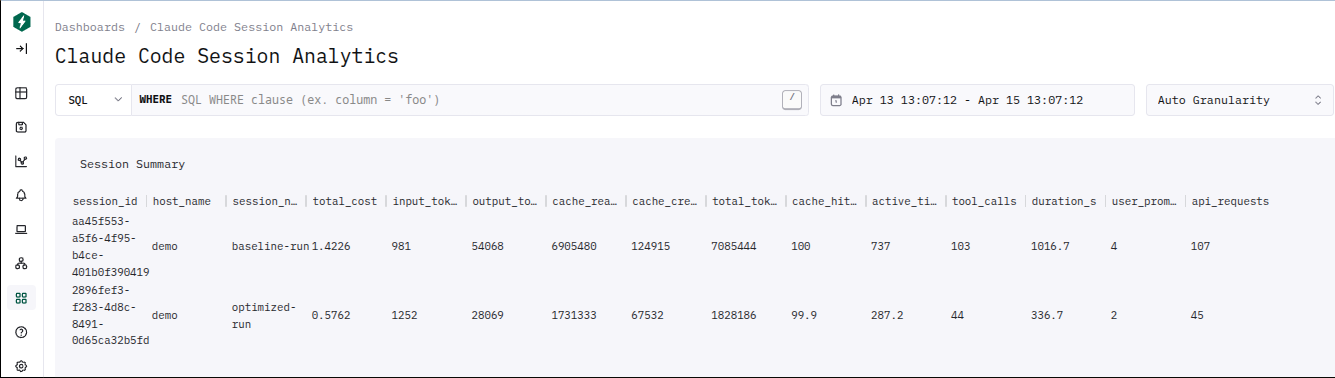The image size is (1335, 378).
Task: Open dashboards grid icon in sidebar
Action: pos(21,298)
